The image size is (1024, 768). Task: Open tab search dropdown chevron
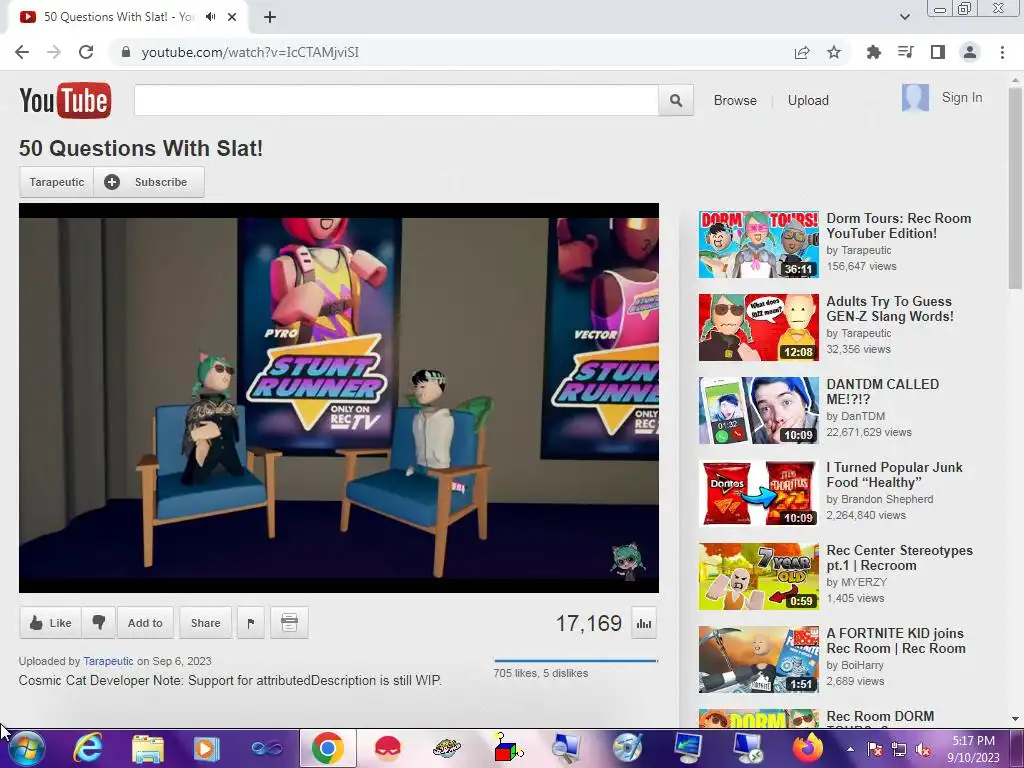click(904, 17)
